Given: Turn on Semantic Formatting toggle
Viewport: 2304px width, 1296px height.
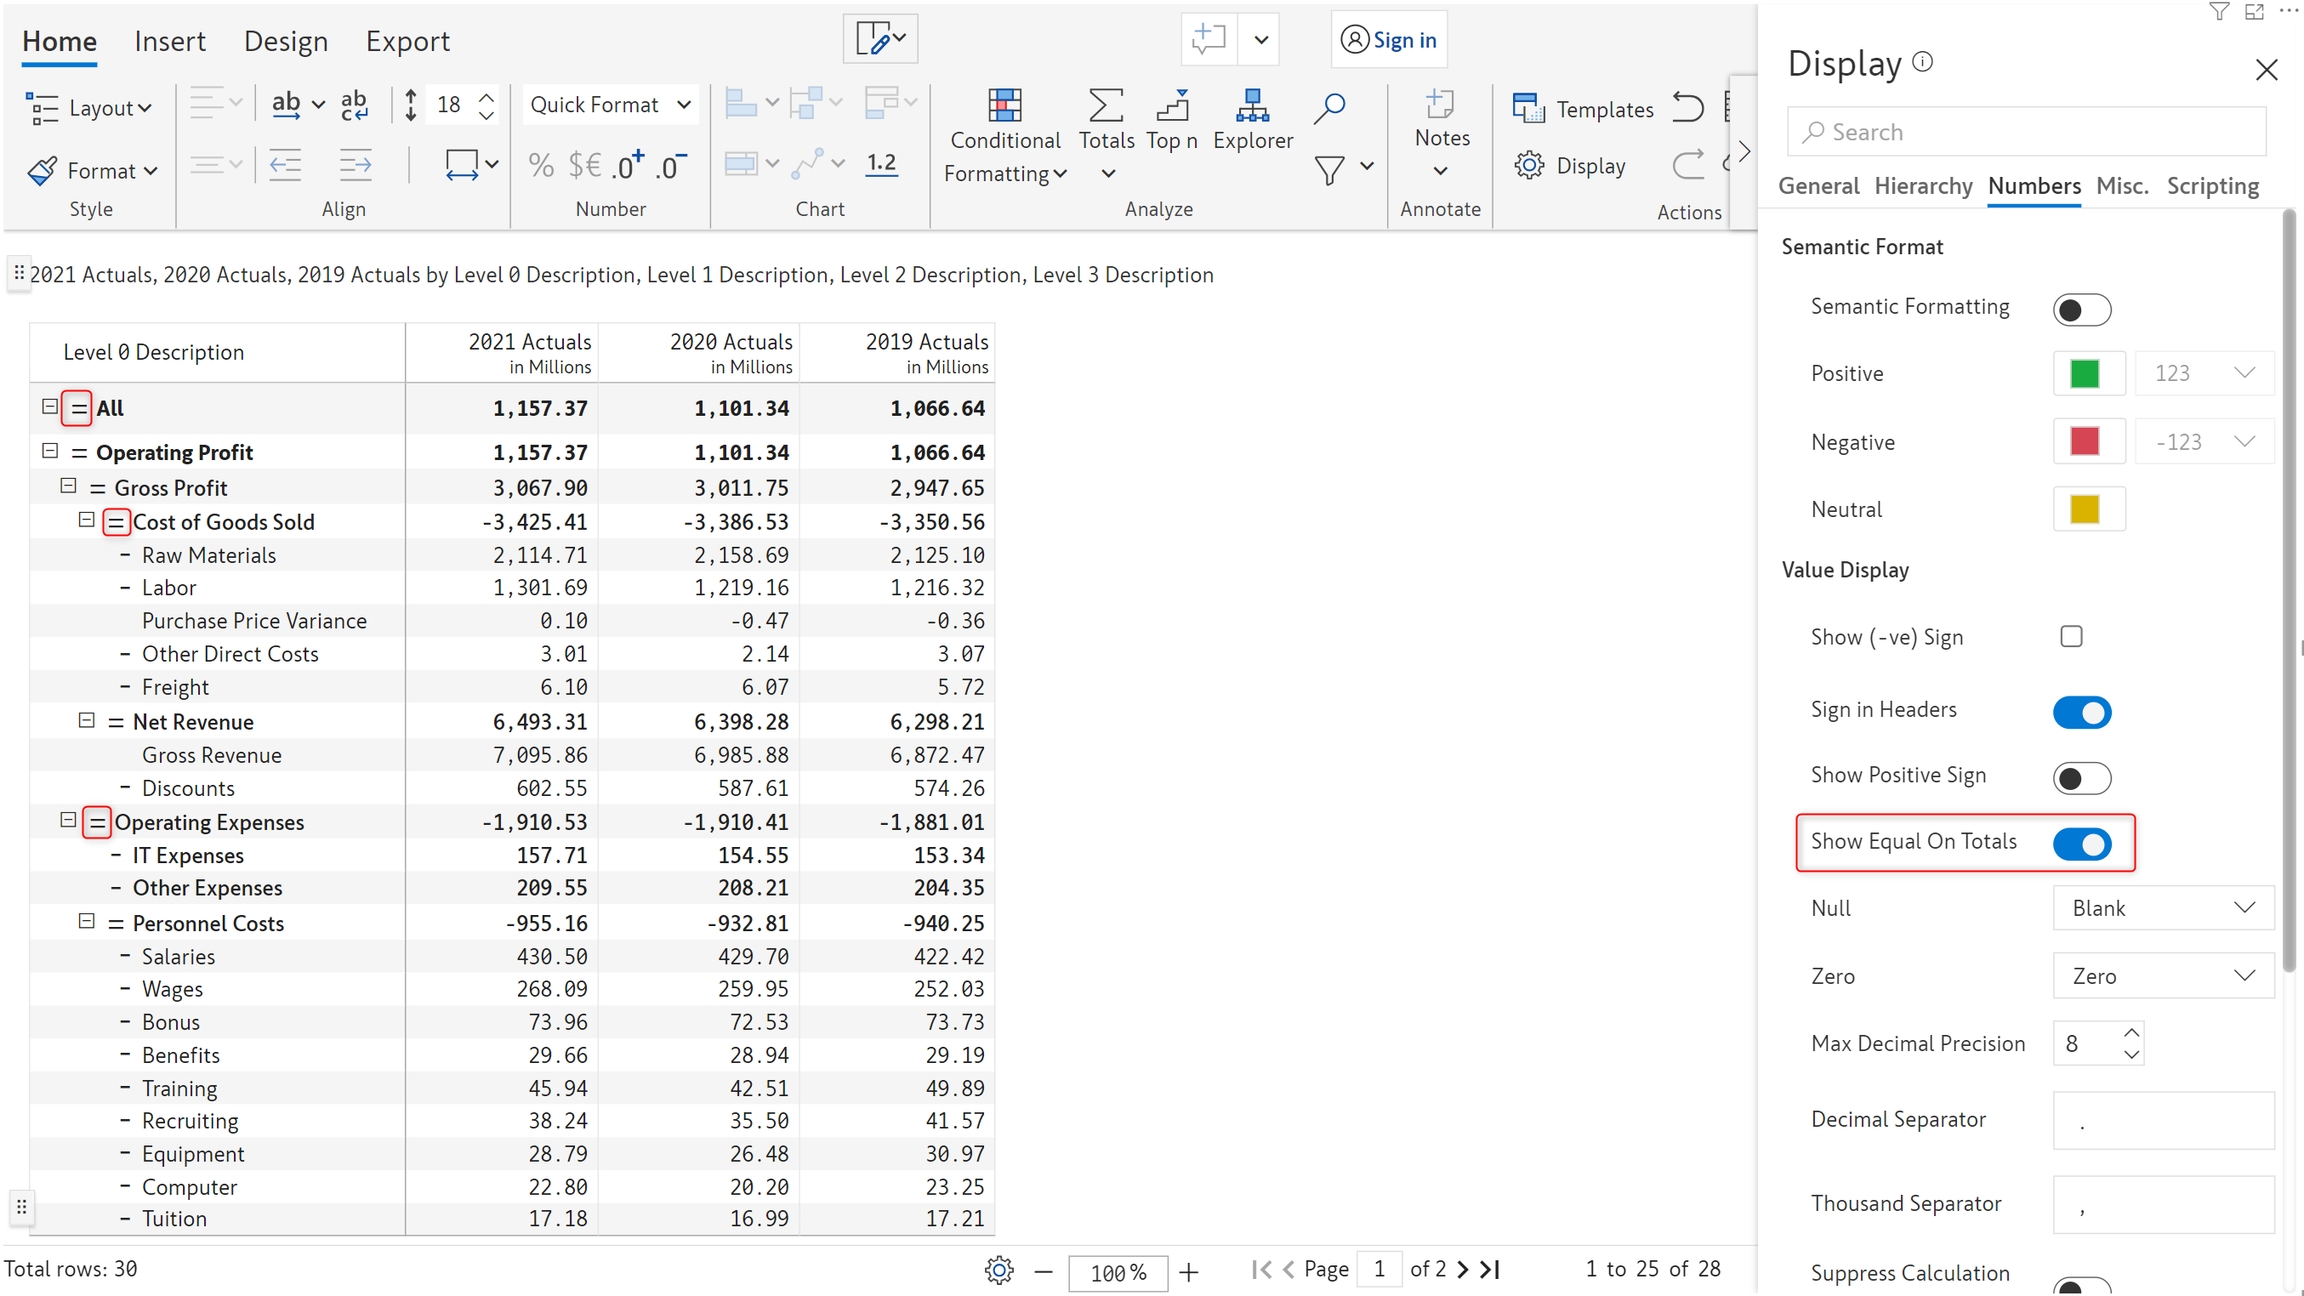Looking at the screenshot, I should tap(2081, 310).
